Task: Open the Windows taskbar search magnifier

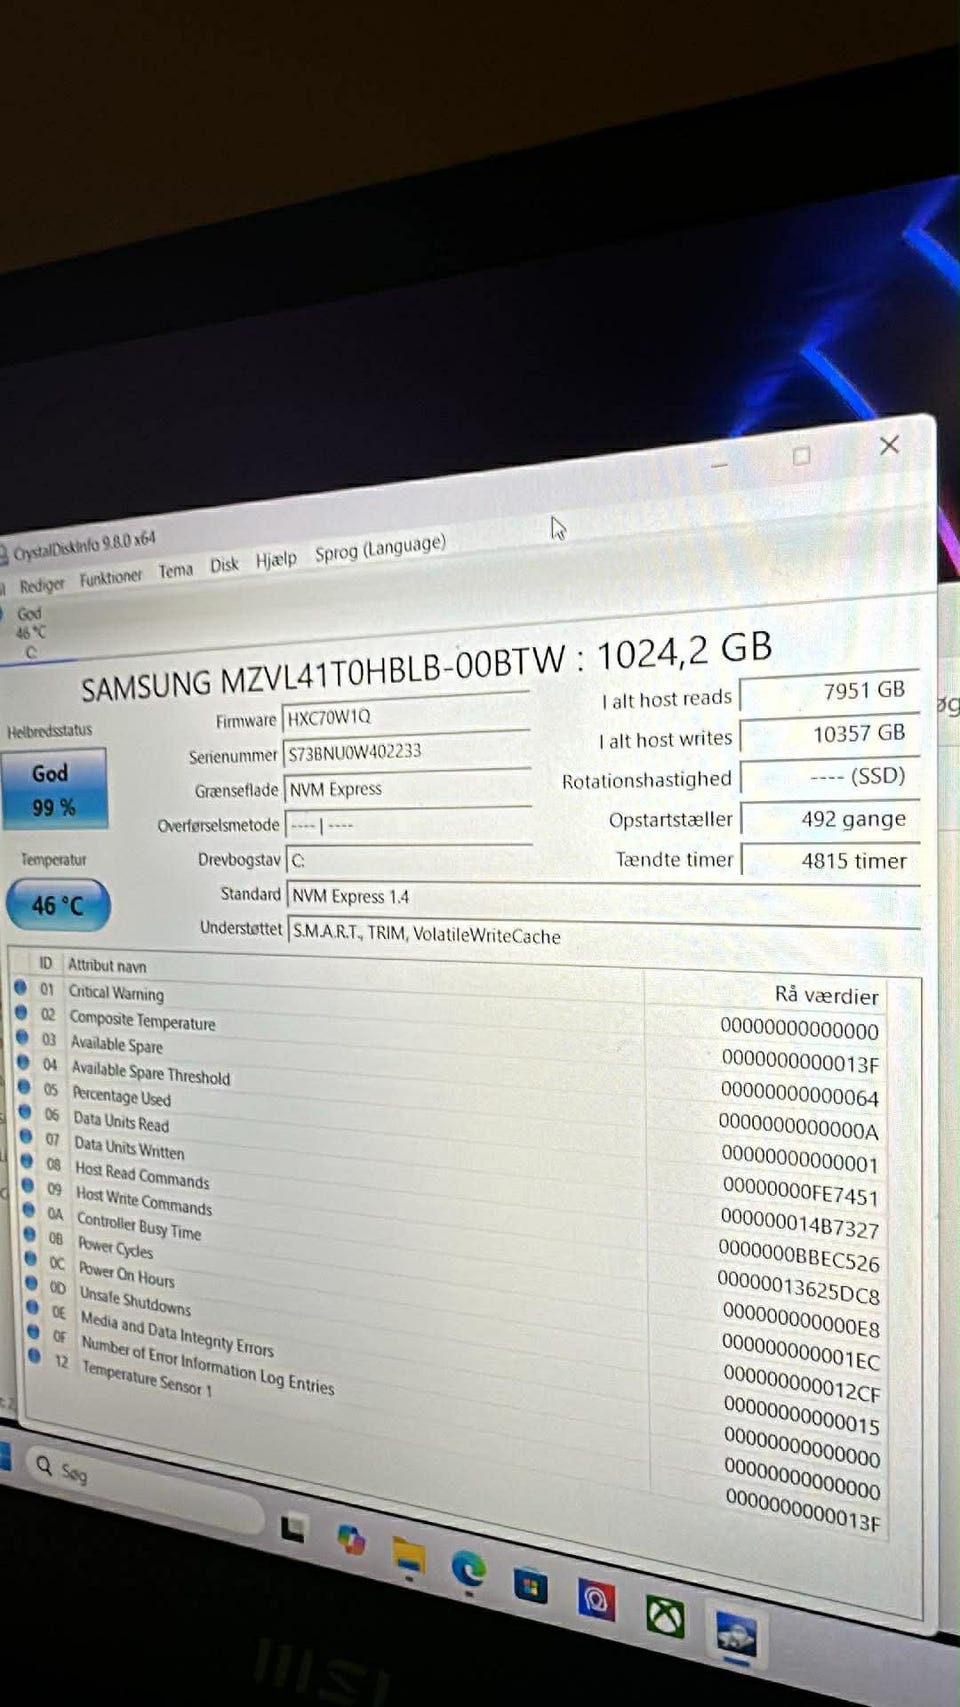Action: 43,1465
